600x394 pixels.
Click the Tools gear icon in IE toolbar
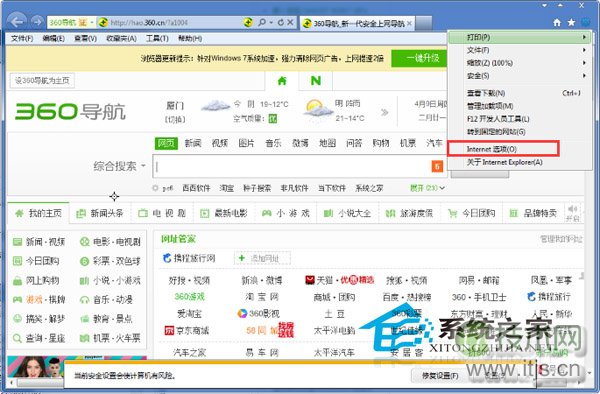point(586,23)
